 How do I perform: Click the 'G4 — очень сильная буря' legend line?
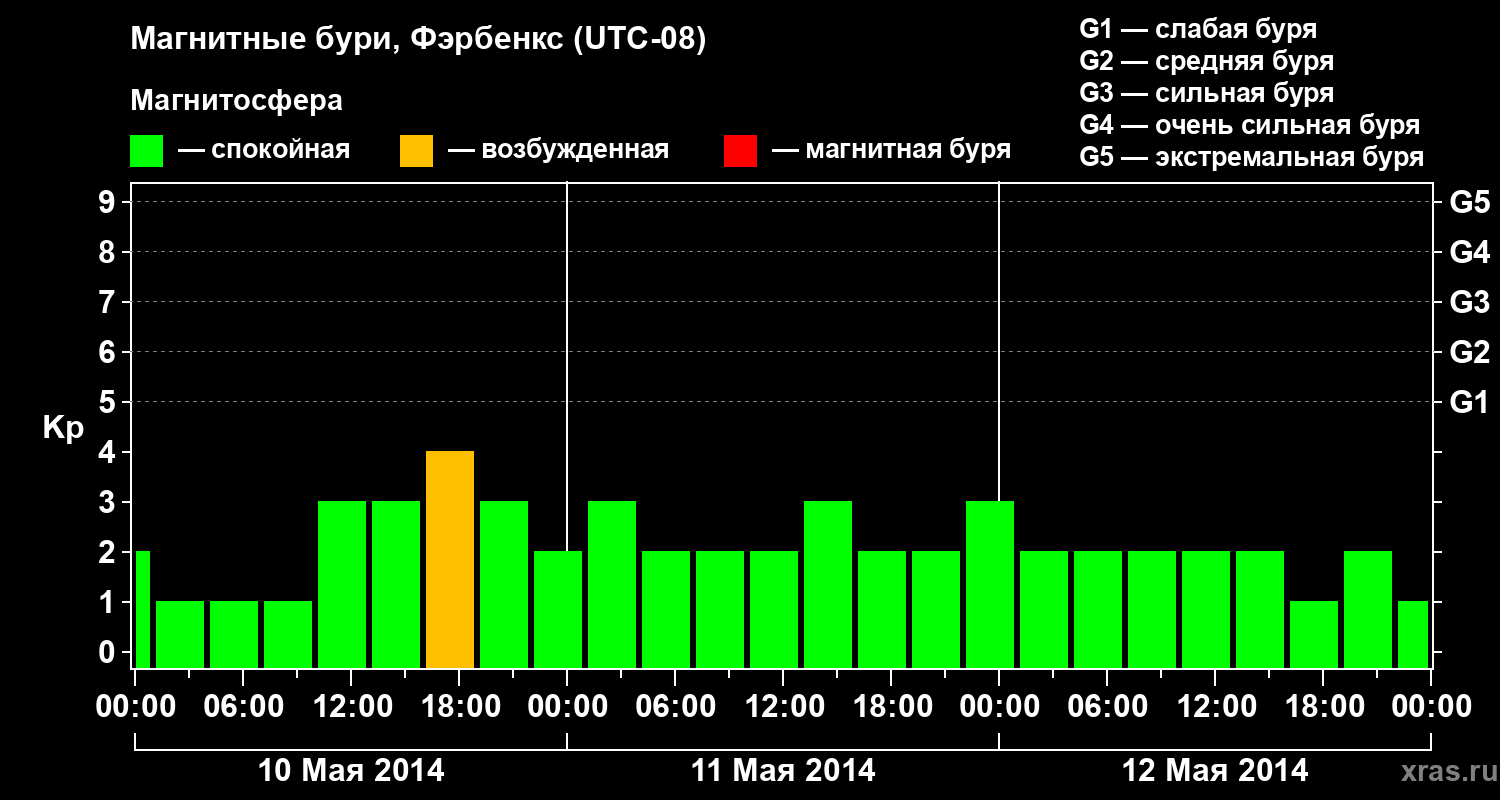click(1250, 125)
